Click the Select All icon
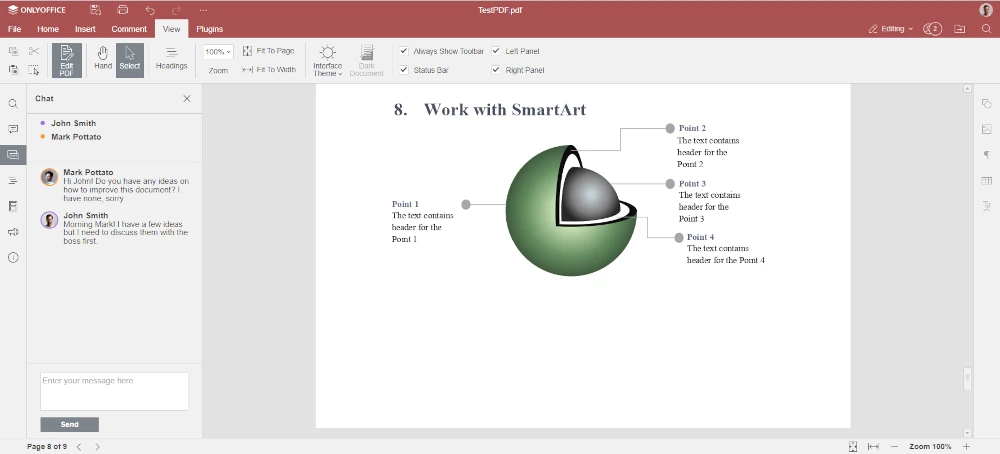 [x=34, y=70]
